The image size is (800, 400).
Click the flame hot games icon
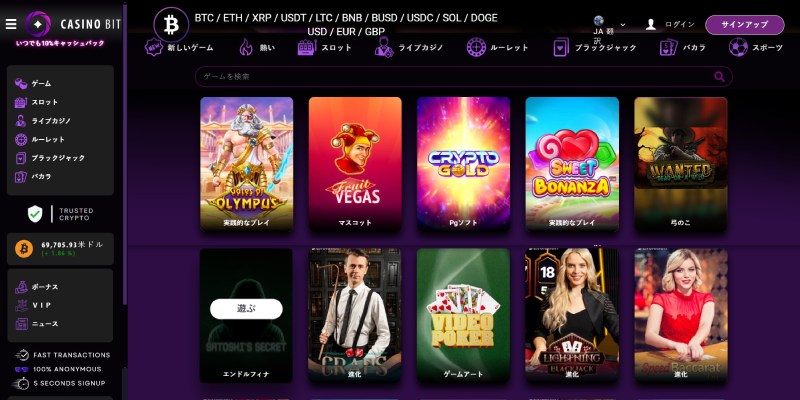[x=246, y=47]
